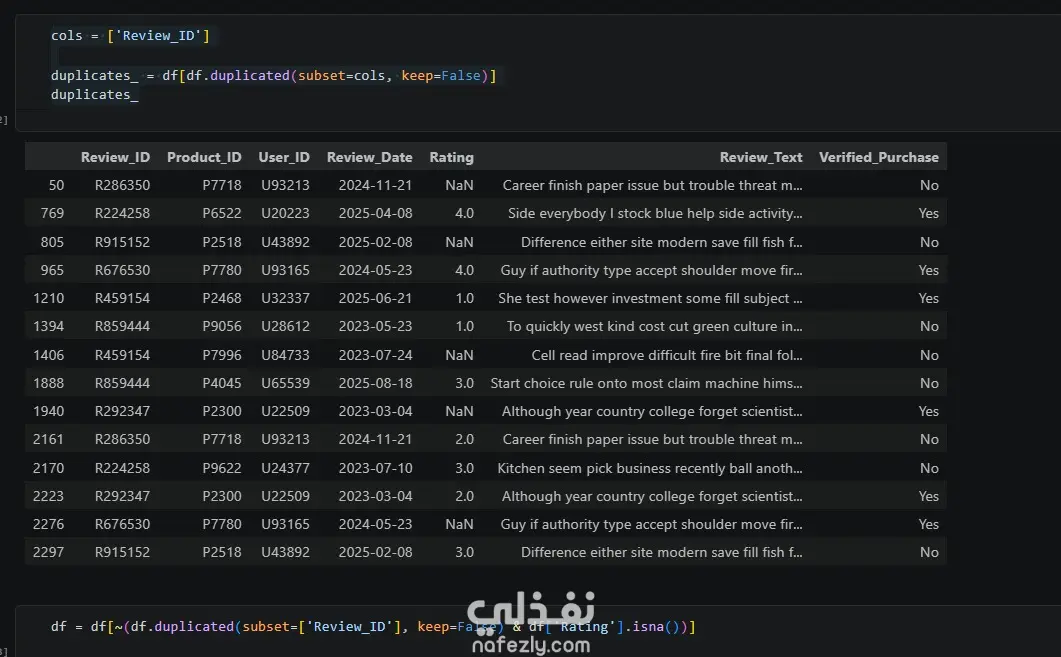Image resolution: width=1061 pixels, height=657 pixels.
Task: Click user ID U84733
Action: click(286, 355)
